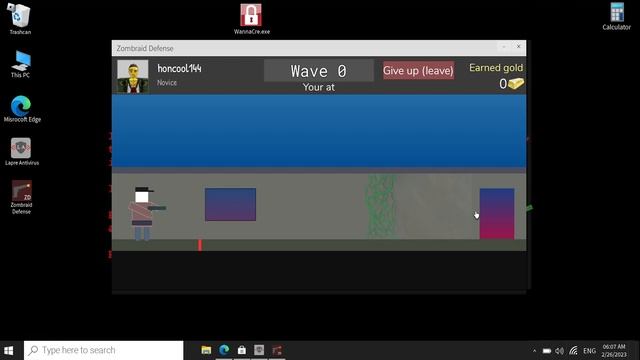This screenshot has width=640, height=360.
Task: Open the WannaCre.exe desktop icon
Action: pos(251,19)
